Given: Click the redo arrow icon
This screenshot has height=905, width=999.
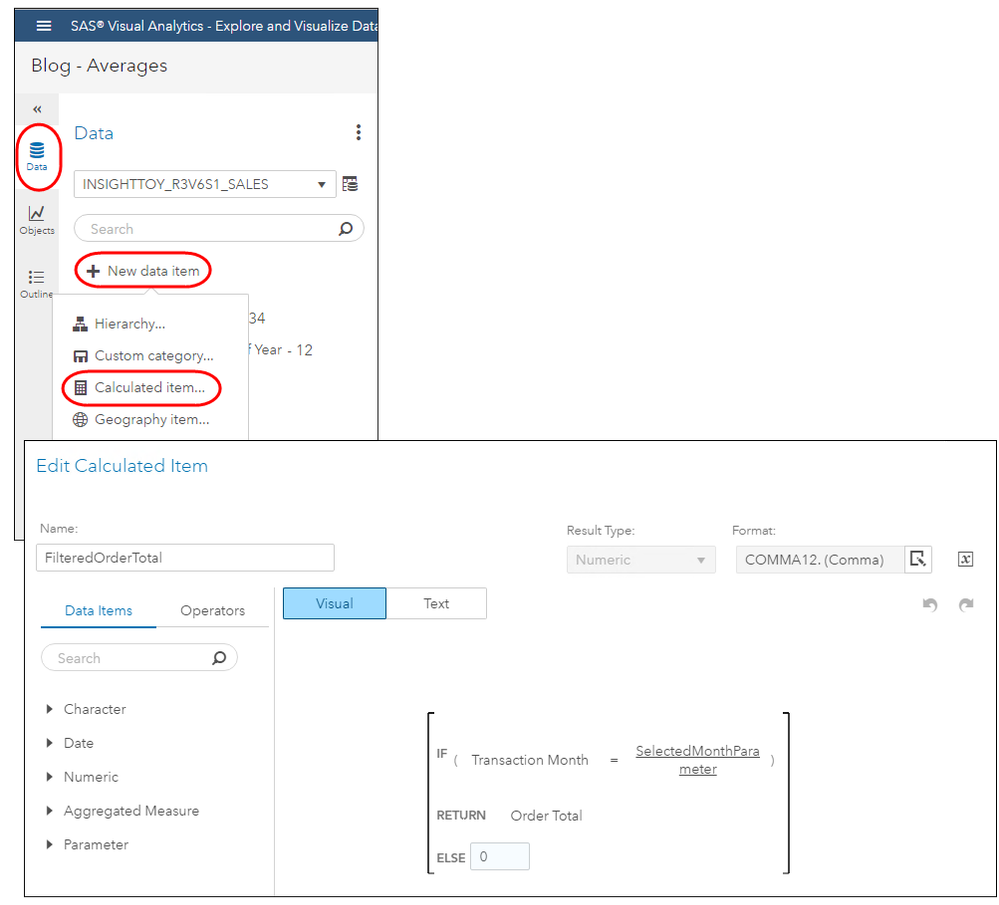Looking at the screenshot, I should [x=966, y=604].
